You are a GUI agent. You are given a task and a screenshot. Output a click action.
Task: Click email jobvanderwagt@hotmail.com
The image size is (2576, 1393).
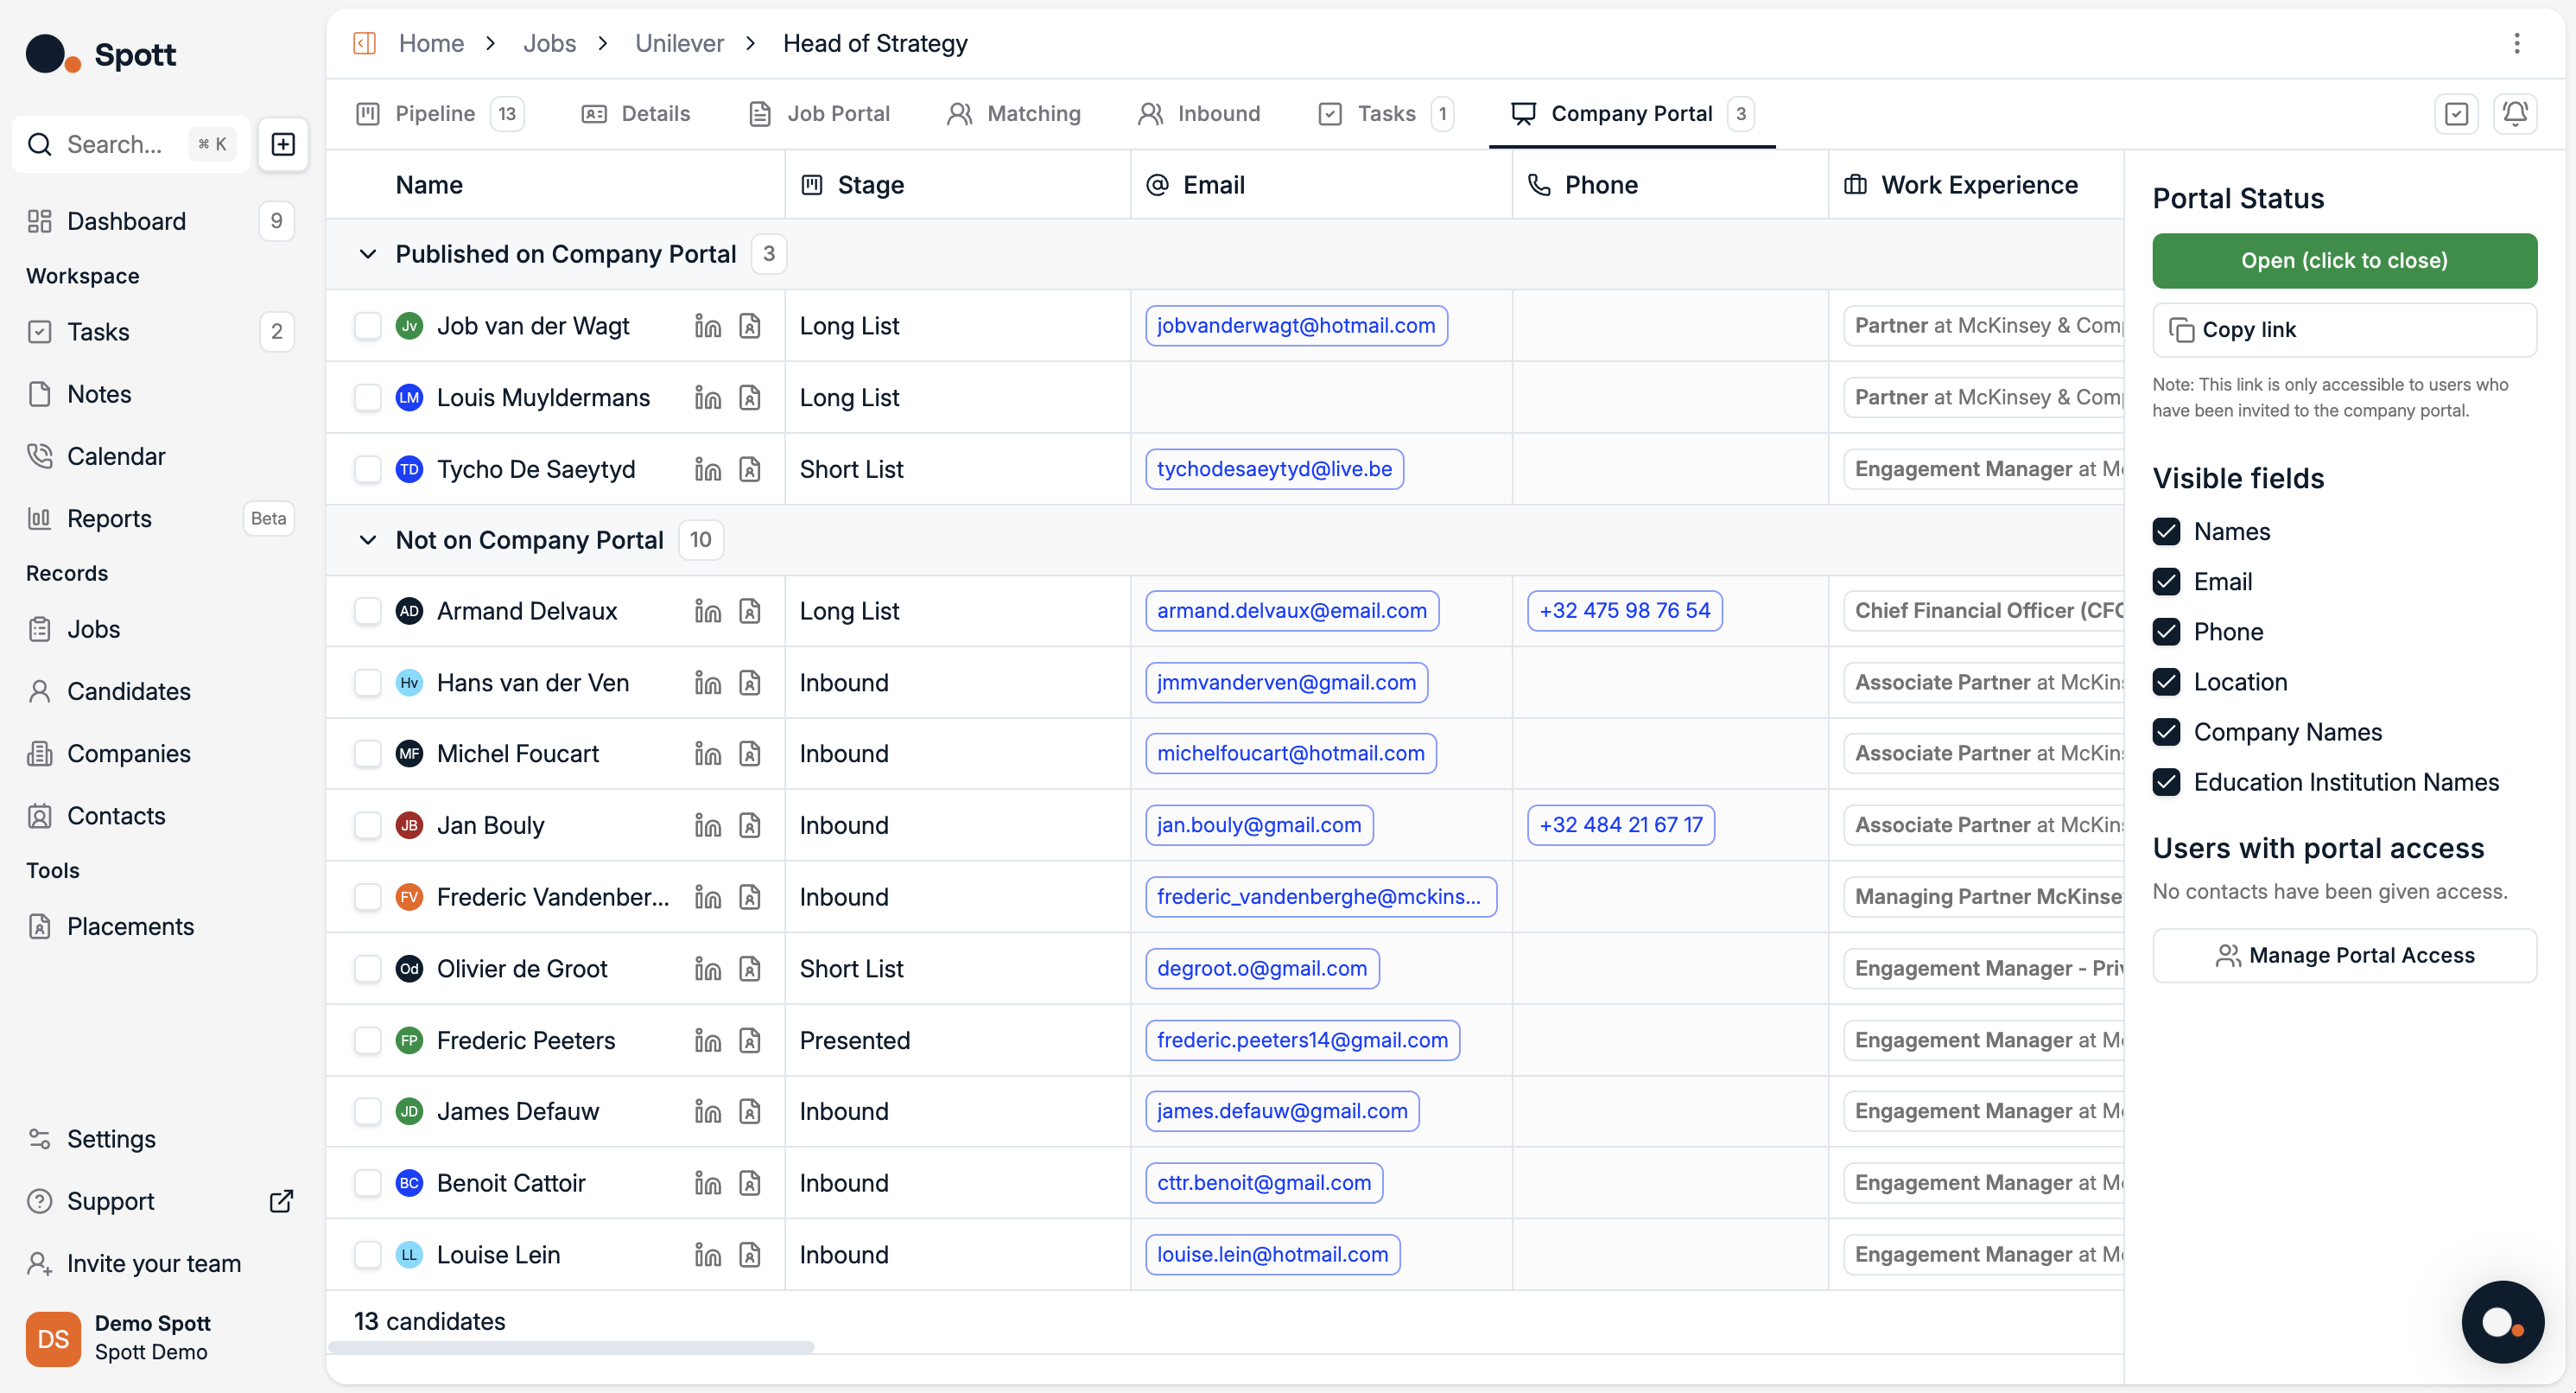pos(1296,326)
